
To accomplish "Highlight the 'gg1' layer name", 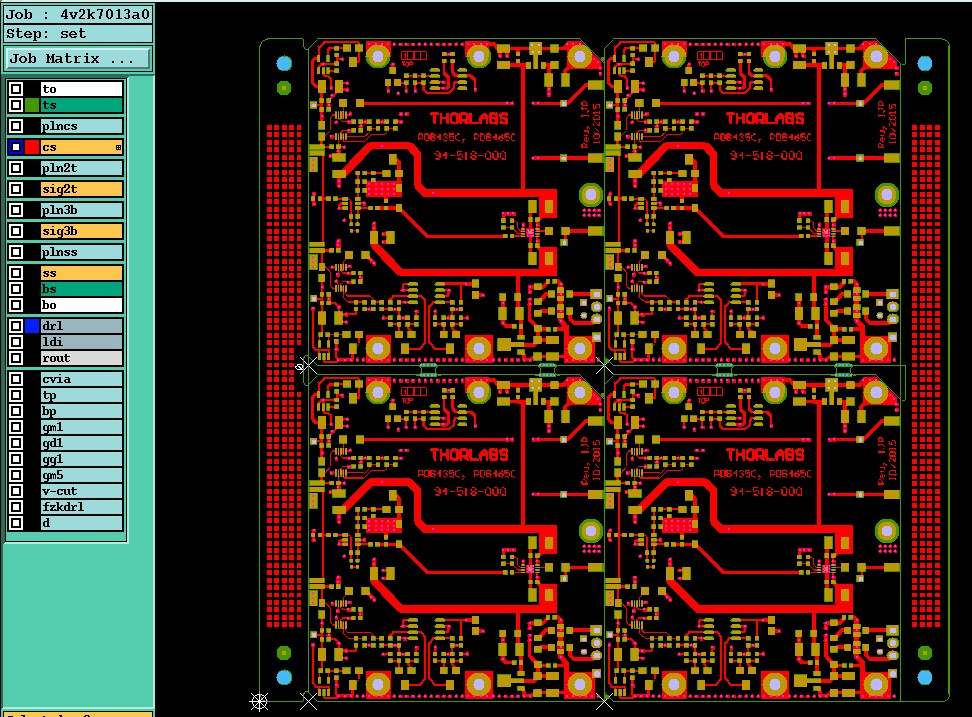I will [x=81, y=459].
